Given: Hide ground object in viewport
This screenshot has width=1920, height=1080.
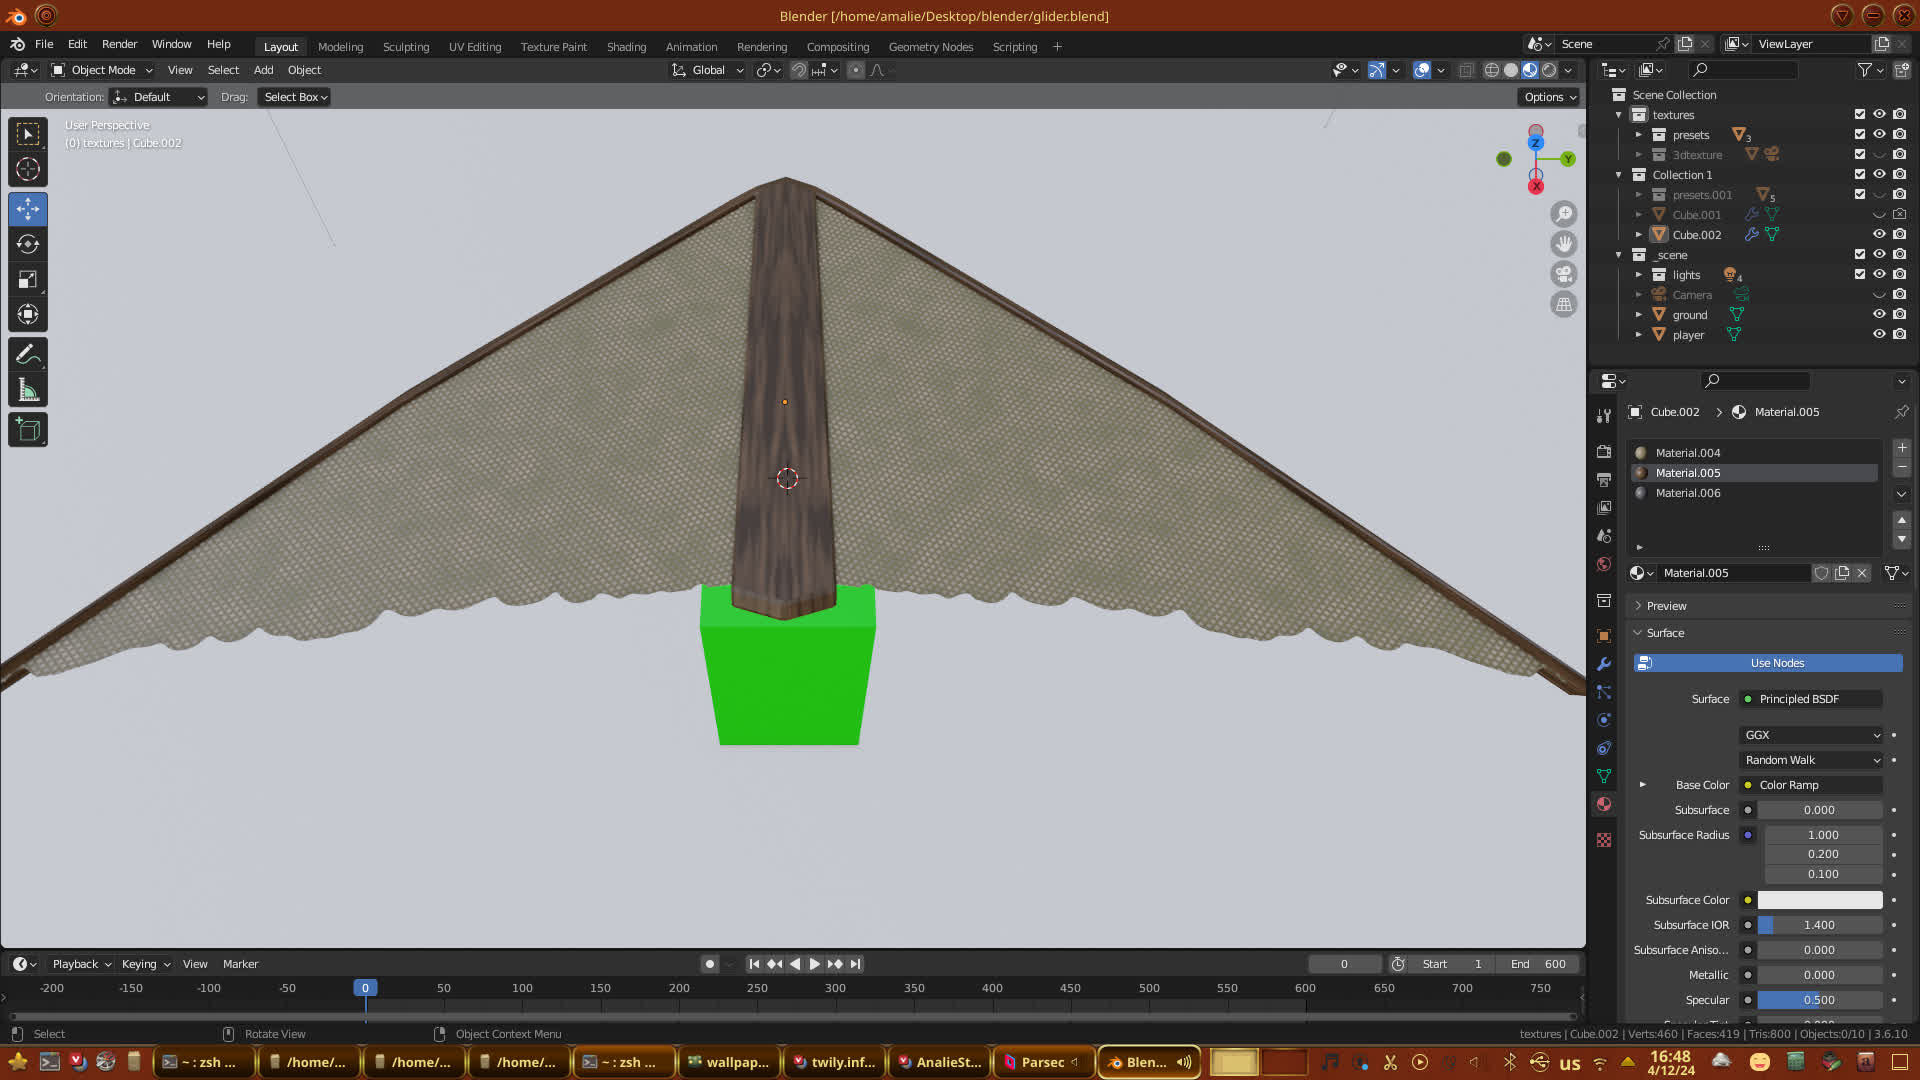Looking at the screenshot, I should coord(1879,314).
